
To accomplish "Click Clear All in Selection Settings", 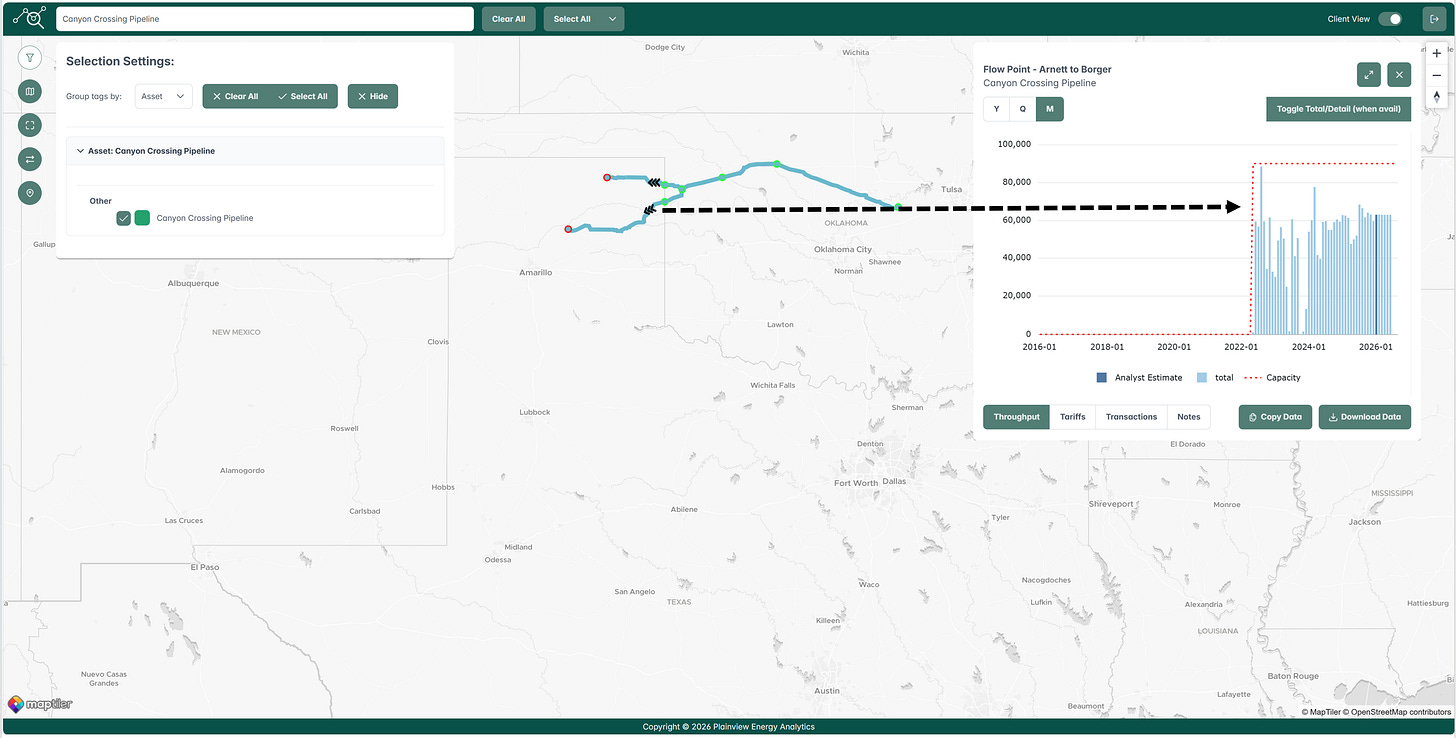I will [236, 96].
